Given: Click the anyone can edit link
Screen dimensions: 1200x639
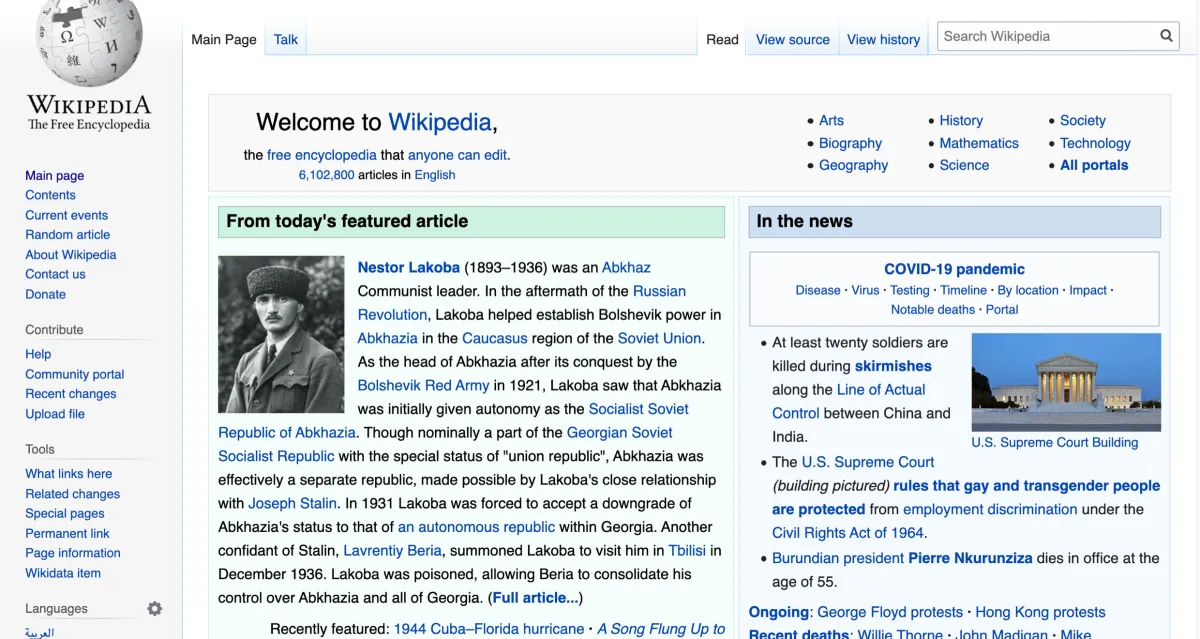Looking at the screenshot, I should 457,155.
